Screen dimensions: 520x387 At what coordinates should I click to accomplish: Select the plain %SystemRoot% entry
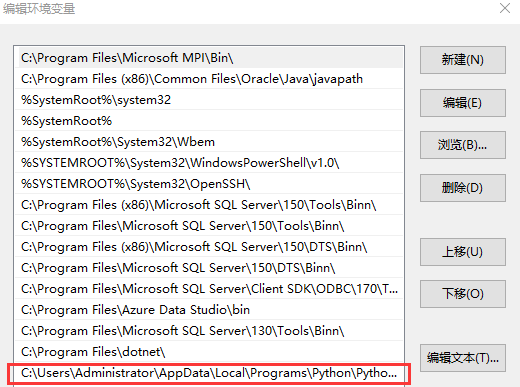tap(209, 121)
